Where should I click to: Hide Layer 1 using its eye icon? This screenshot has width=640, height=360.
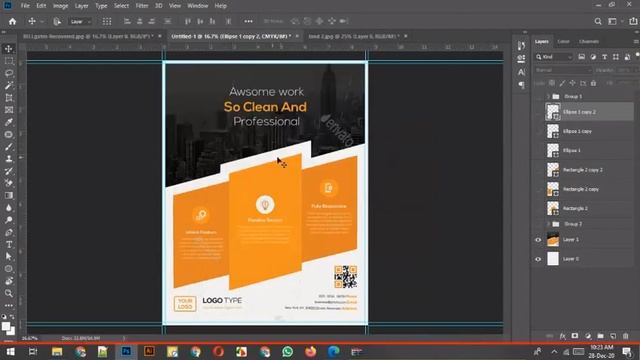click(x=538, y=240)
